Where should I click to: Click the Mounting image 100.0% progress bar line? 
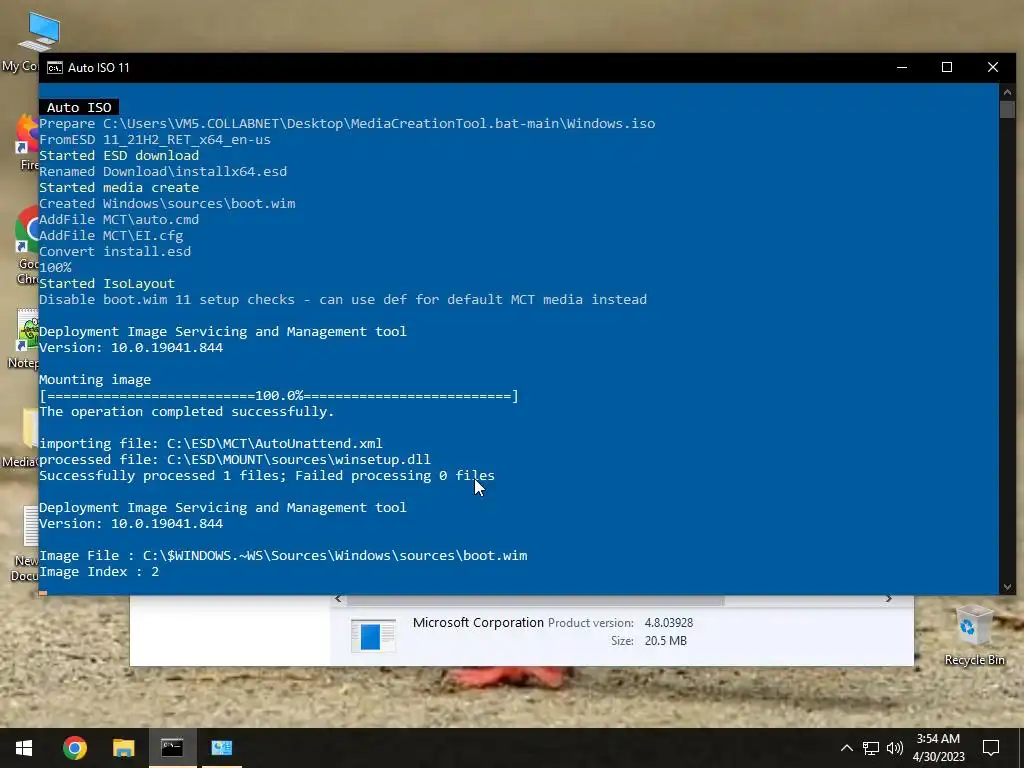click(279, 396)
